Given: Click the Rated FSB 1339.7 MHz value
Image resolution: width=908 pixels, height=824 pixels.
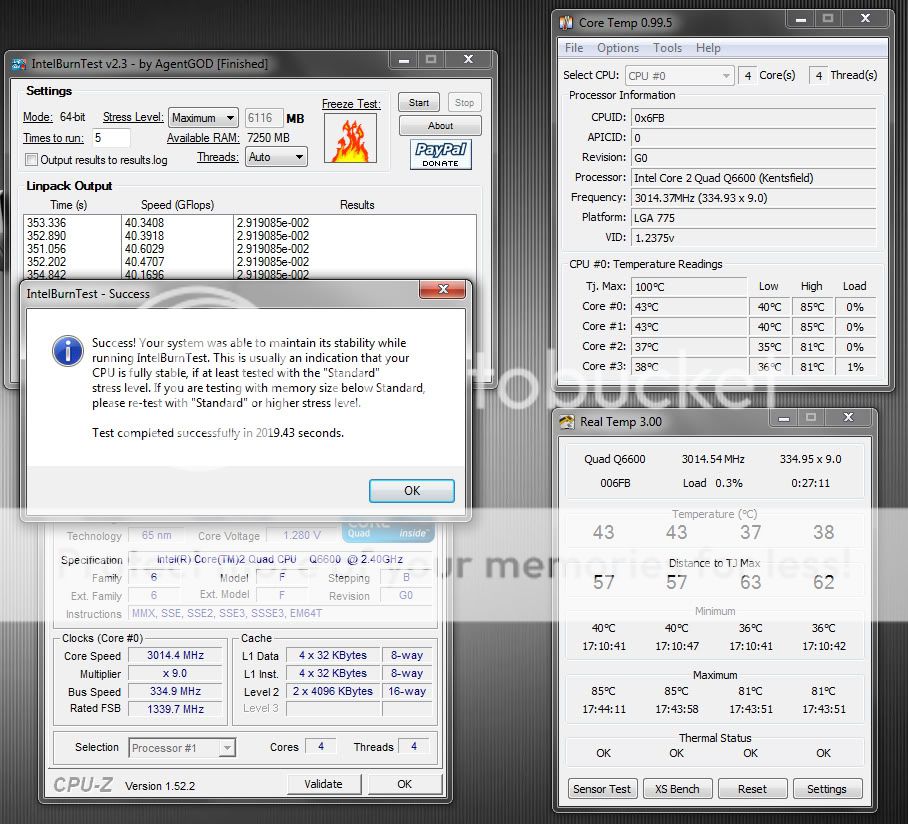Looking at the screenshot, I should click(175, 709).
